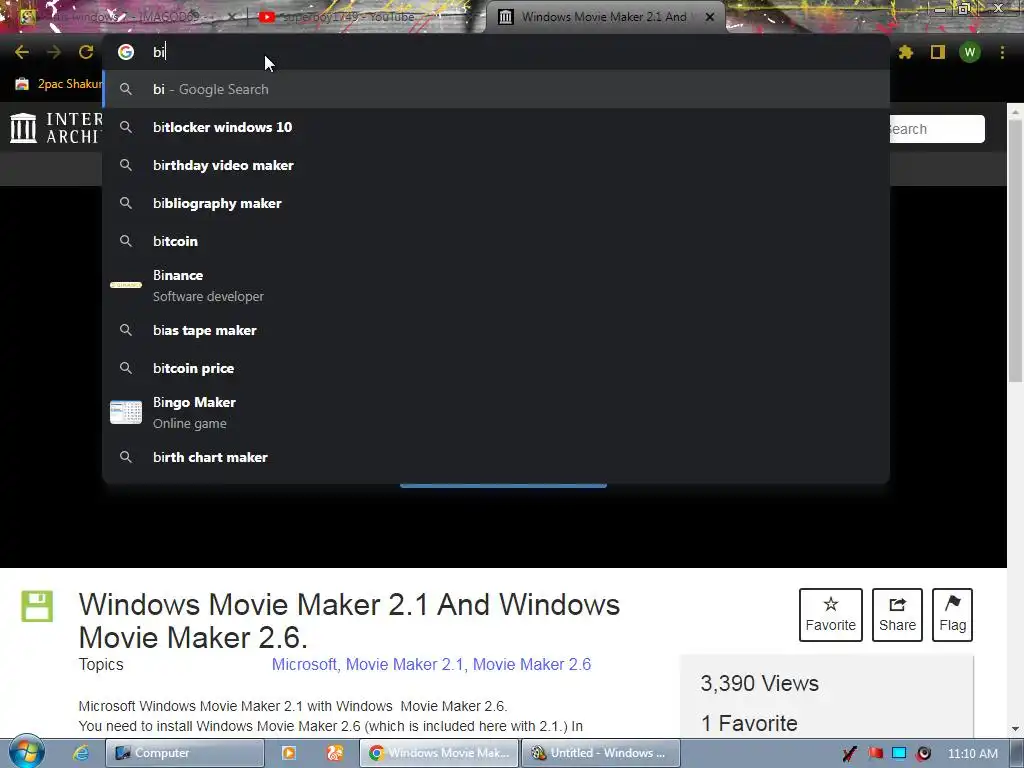
Task: Launch Internet Explorer from the taskbar
Action: (81, 753)
